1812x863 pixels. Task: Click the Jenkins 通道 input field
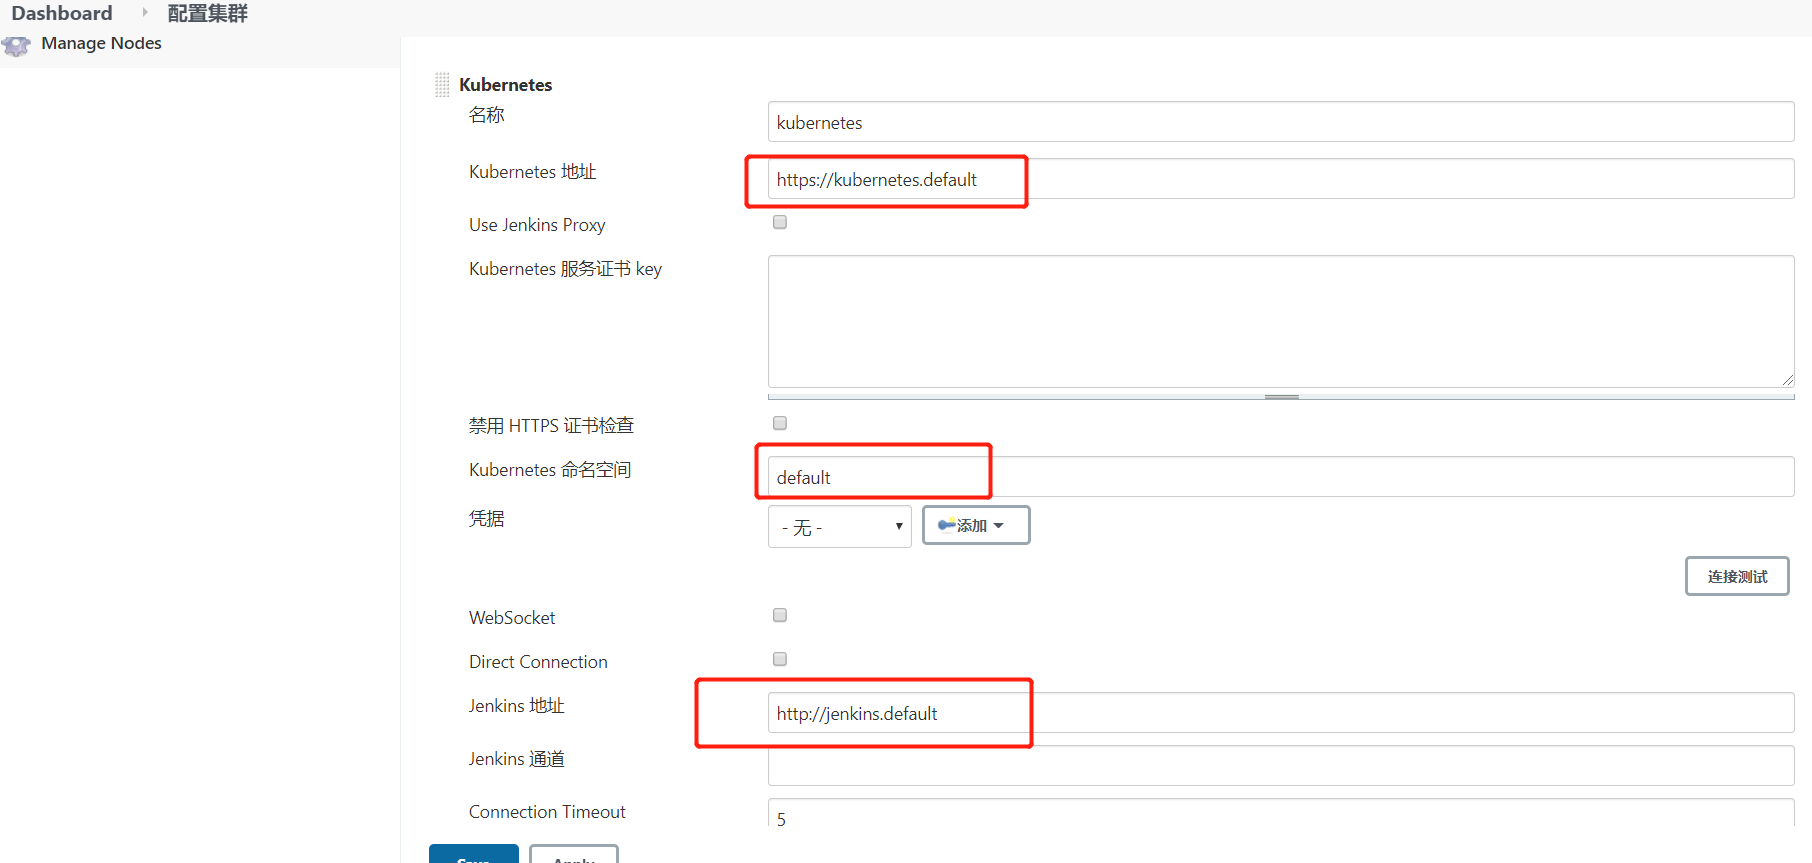coord(1281,766)
